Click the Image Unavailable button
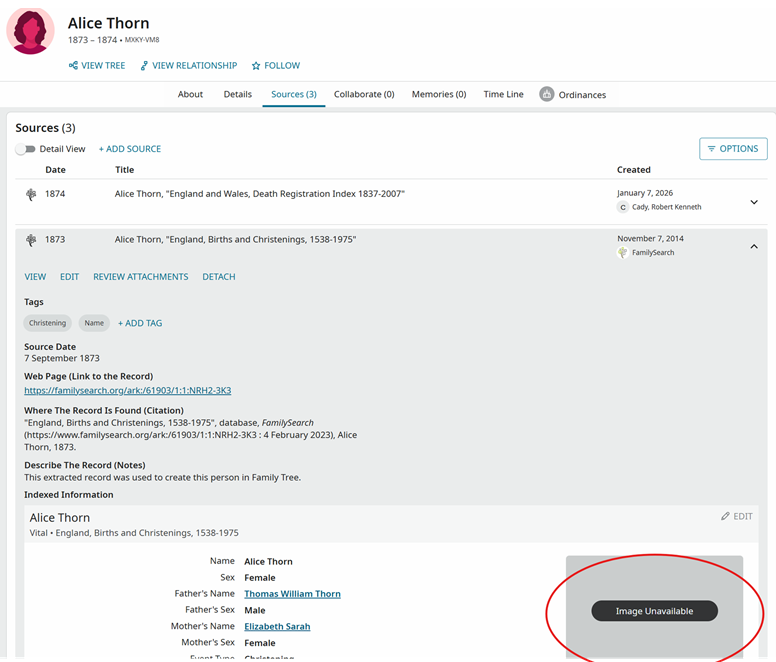This screenshot has width=776, height=662. (x=654, y=611)
